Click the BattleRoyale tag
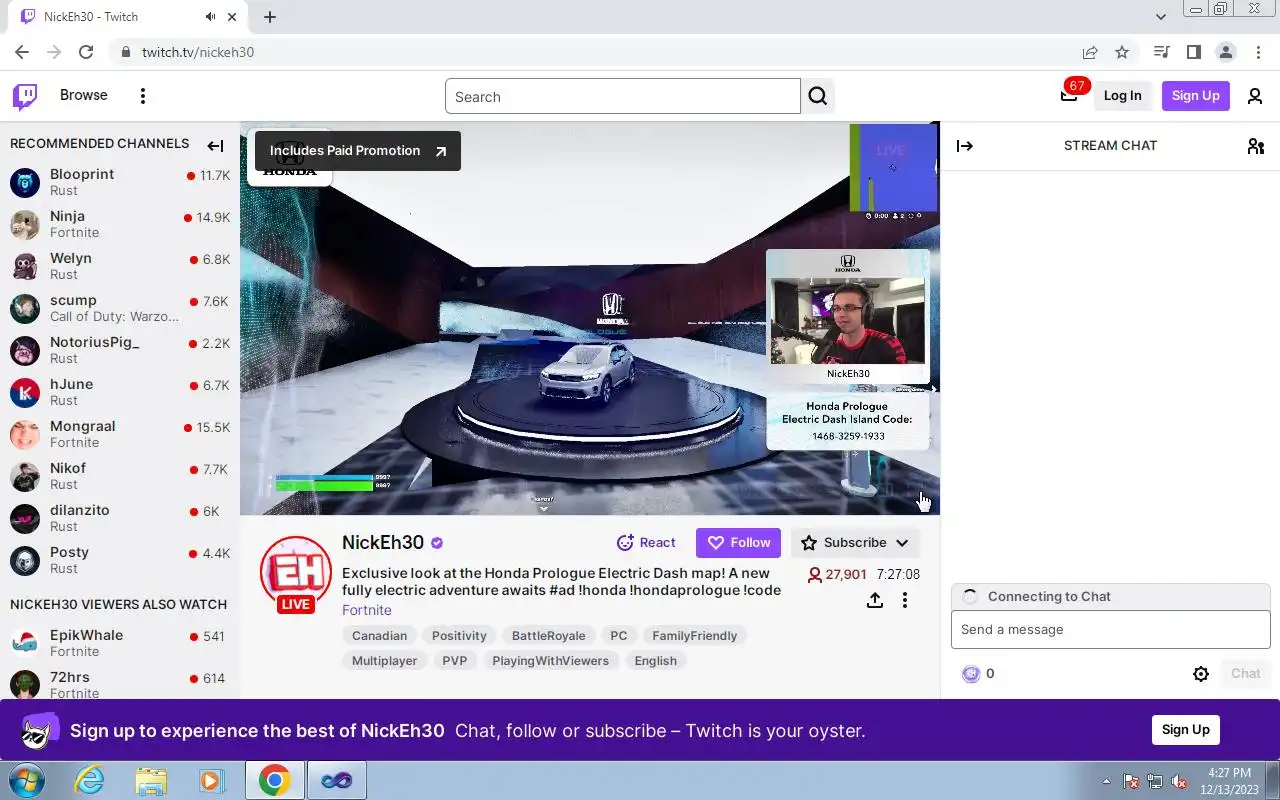Image resolution: width=1280 pixels, height=800 pixels. pyautogui.click(x=548, y=636)
